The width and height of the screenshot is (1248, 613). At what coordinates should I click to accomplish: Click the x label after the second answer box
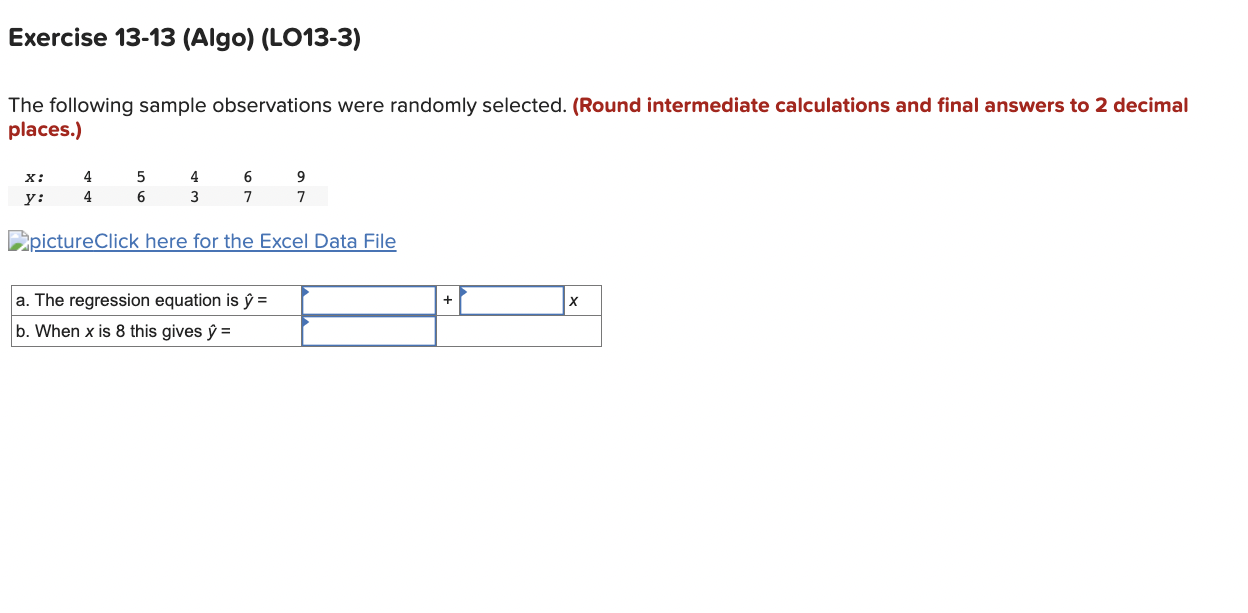pos(573,300)
